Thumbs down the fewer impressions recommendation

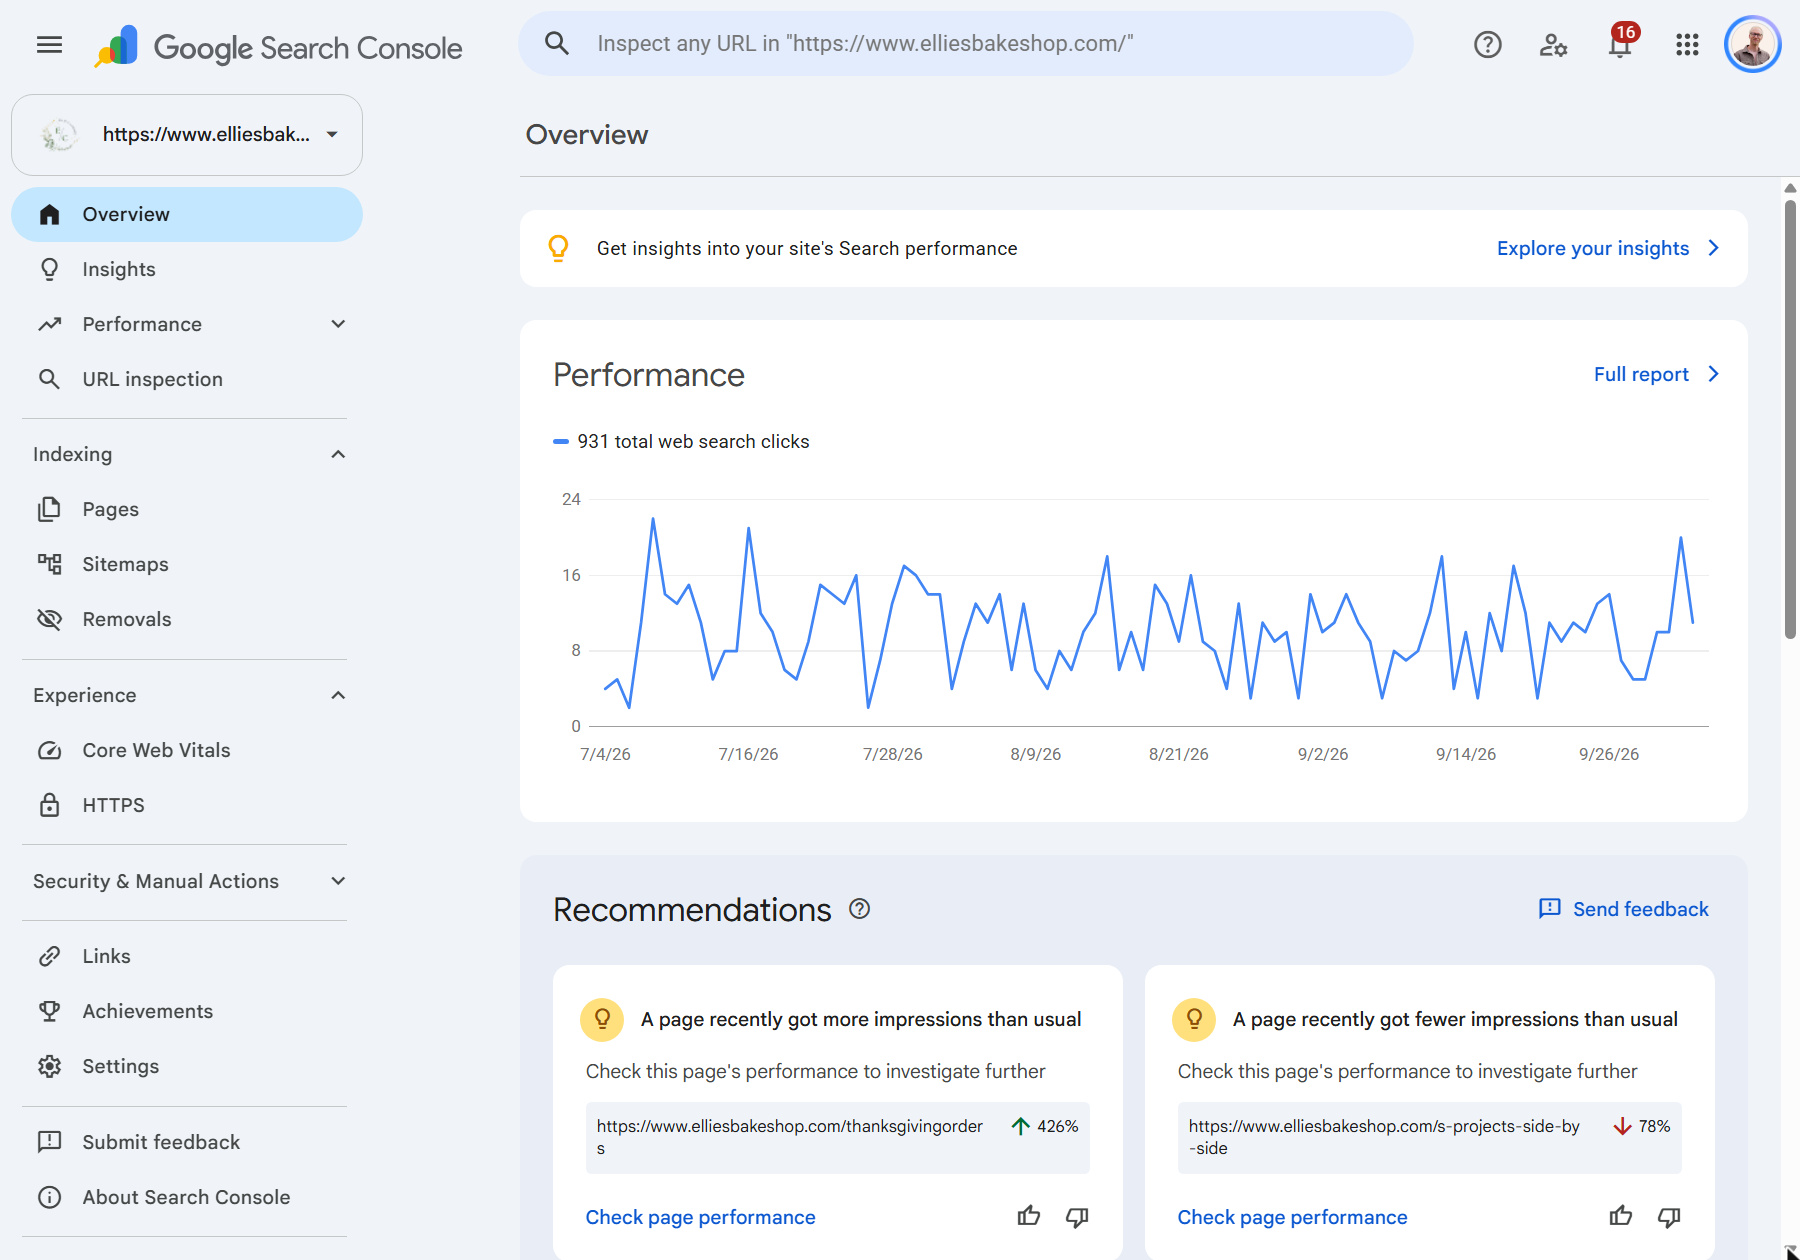click(1669, 1217)
